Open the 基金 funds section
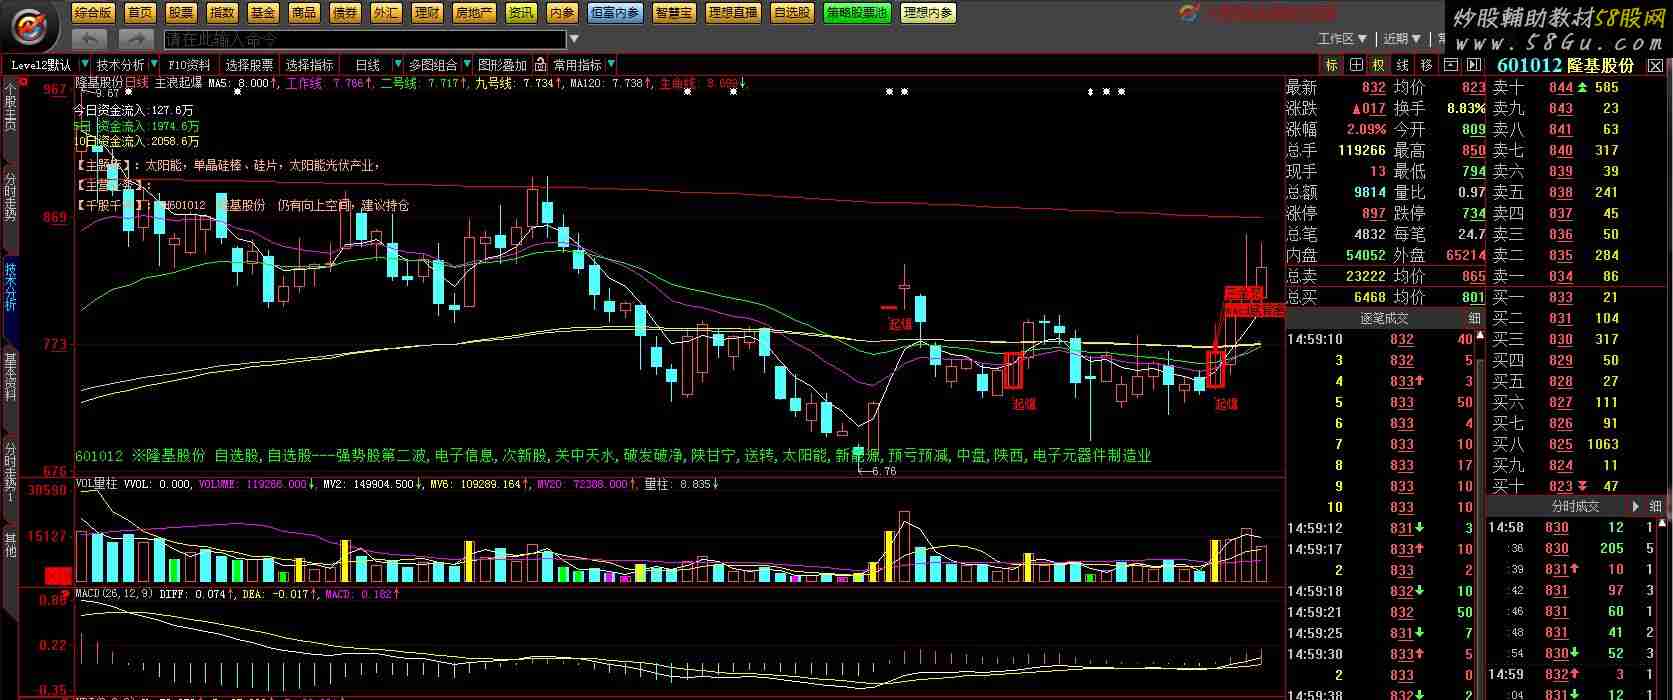The height and width of the screenshot is (700, 1673). (x=263, y=13)
